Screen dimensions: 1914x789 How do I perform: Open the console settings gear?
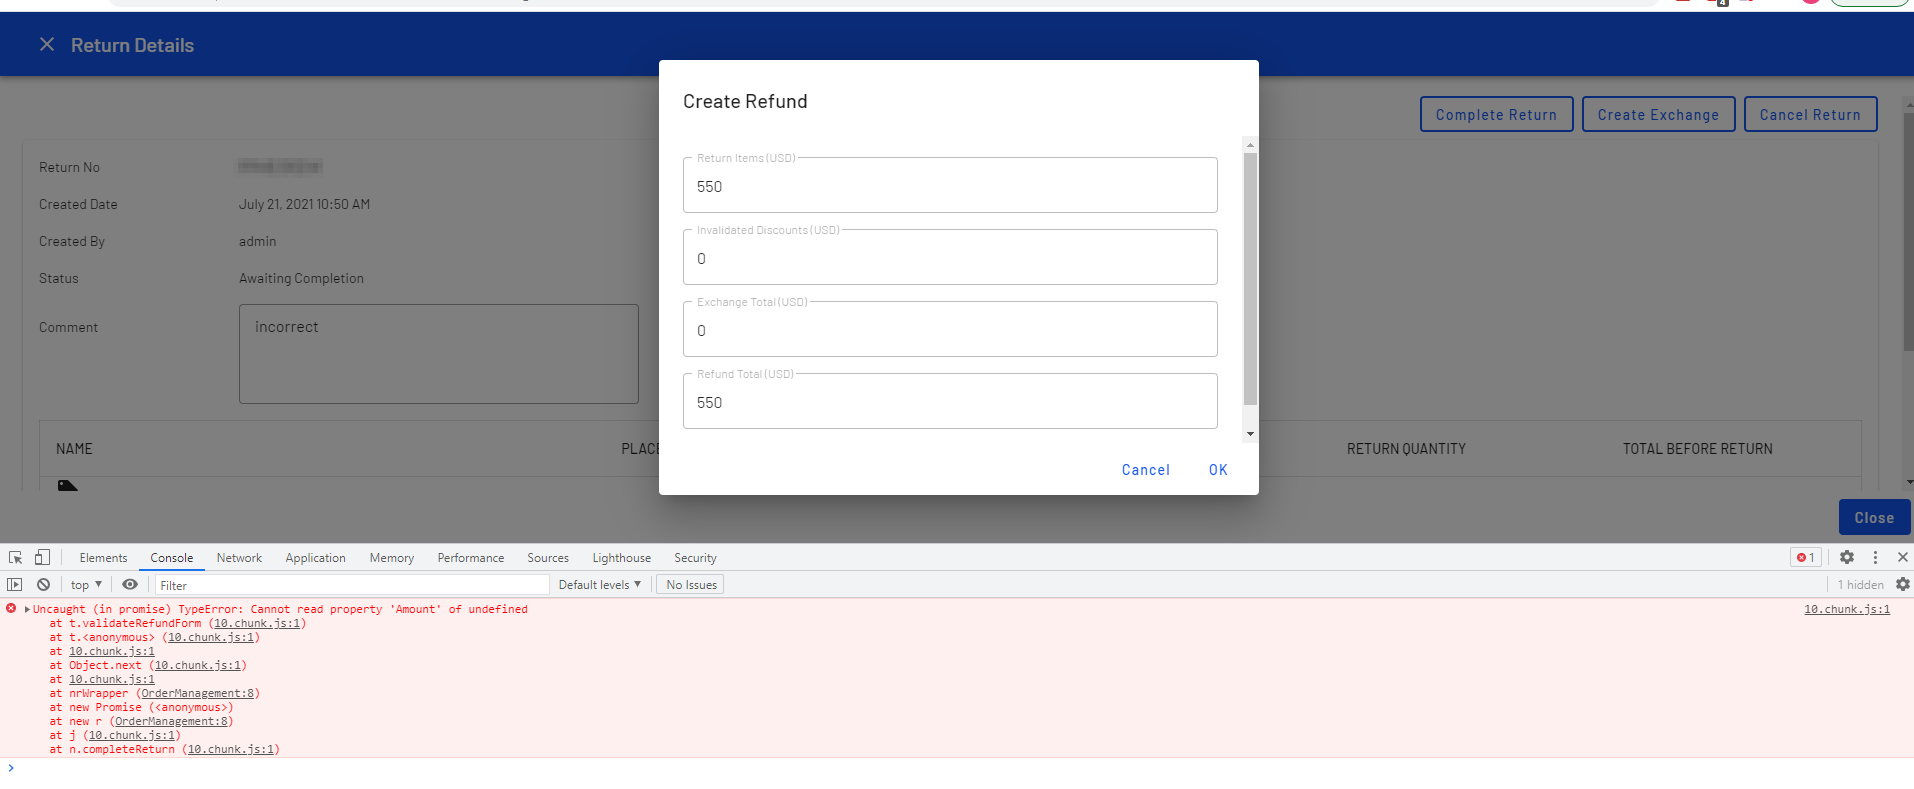[x=1902, y=585]
